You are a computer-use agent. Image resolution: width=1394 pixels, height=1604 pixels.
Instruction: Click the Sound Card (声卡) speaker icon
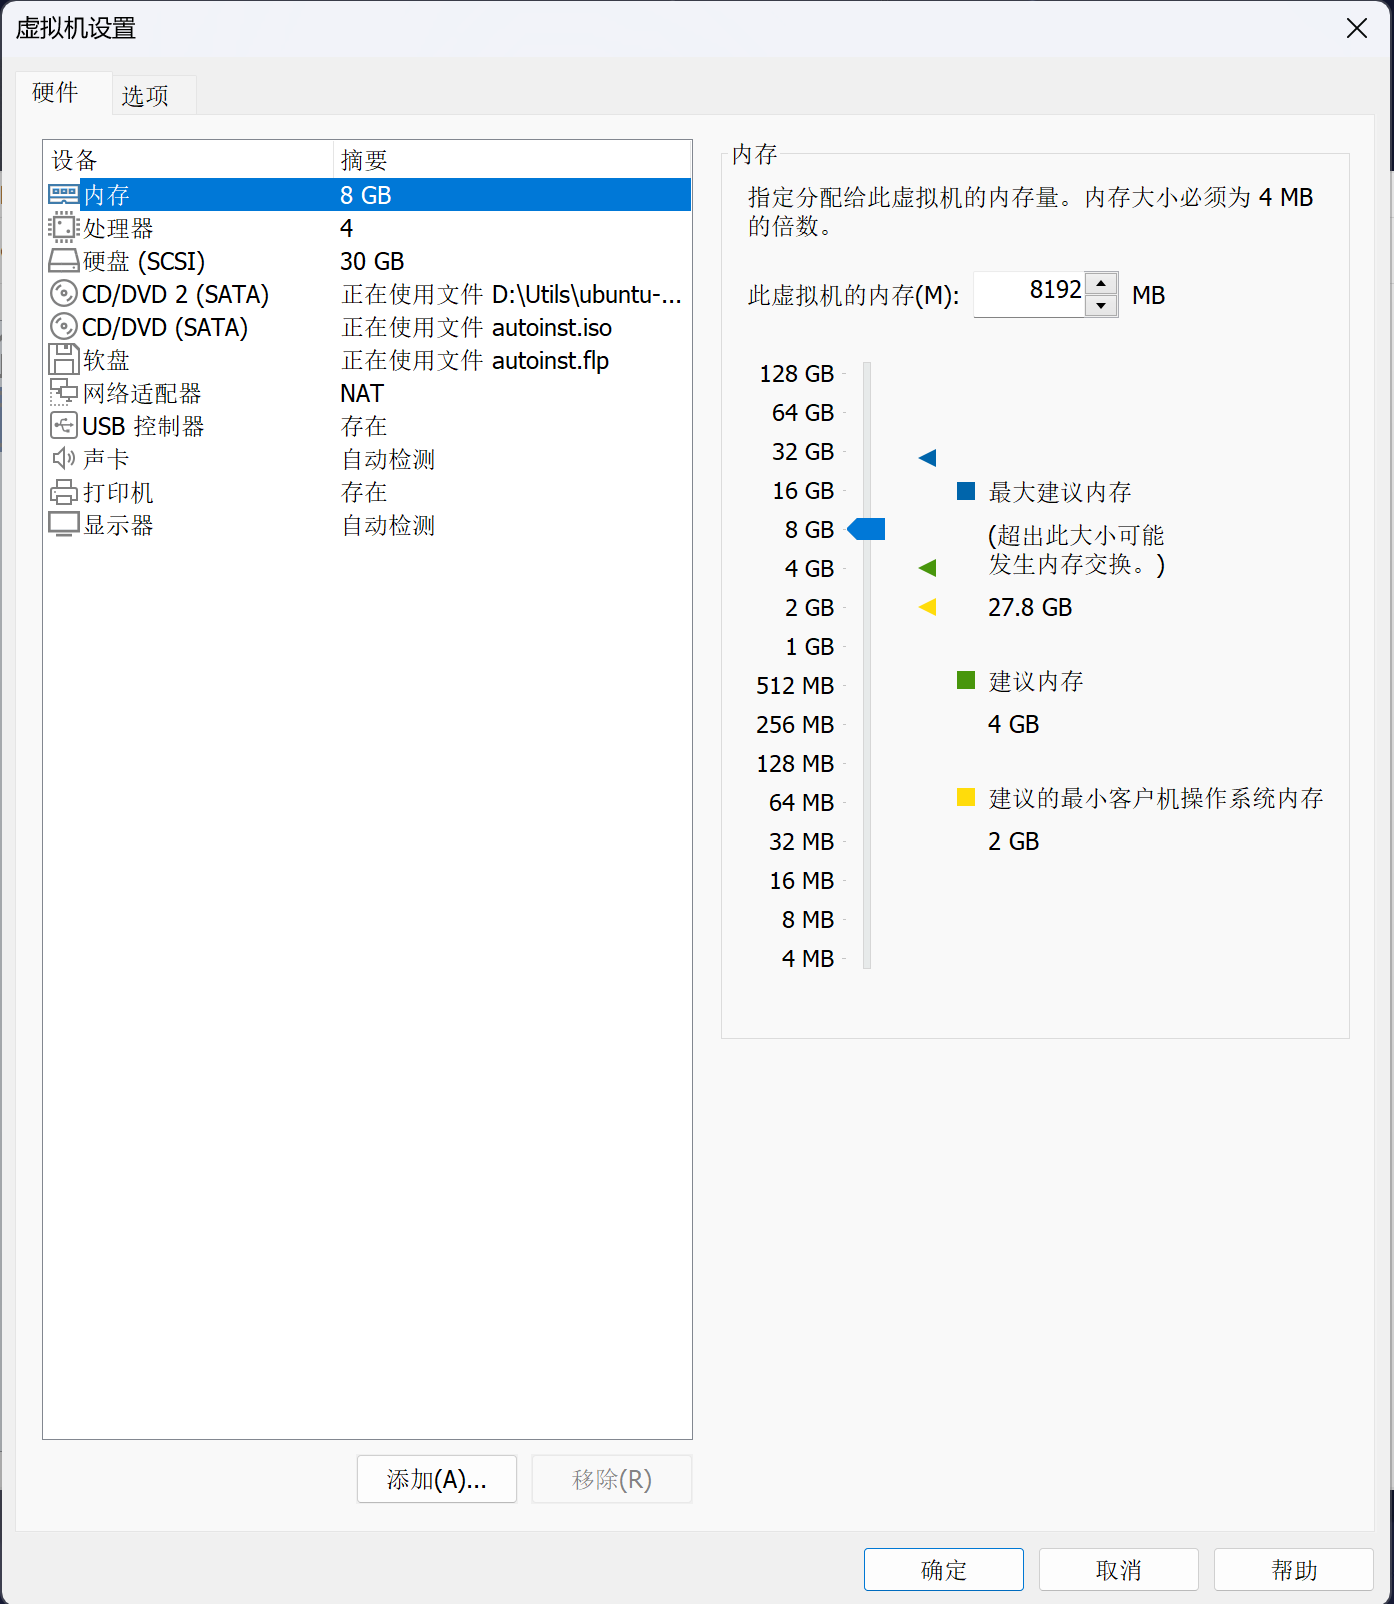pos(64,458)
